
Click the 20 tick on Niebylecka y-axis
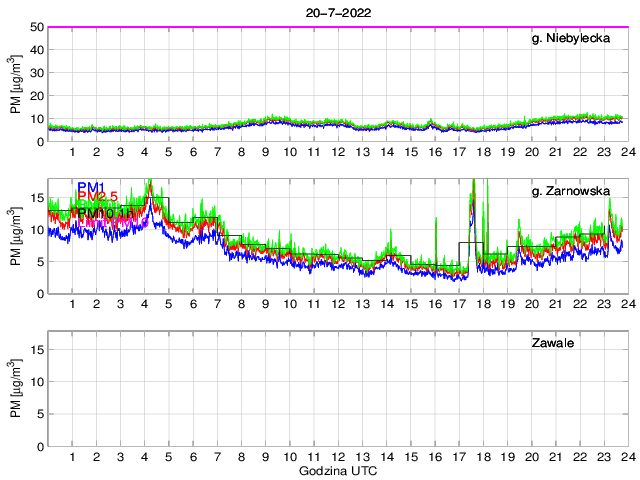coord(37,96)
